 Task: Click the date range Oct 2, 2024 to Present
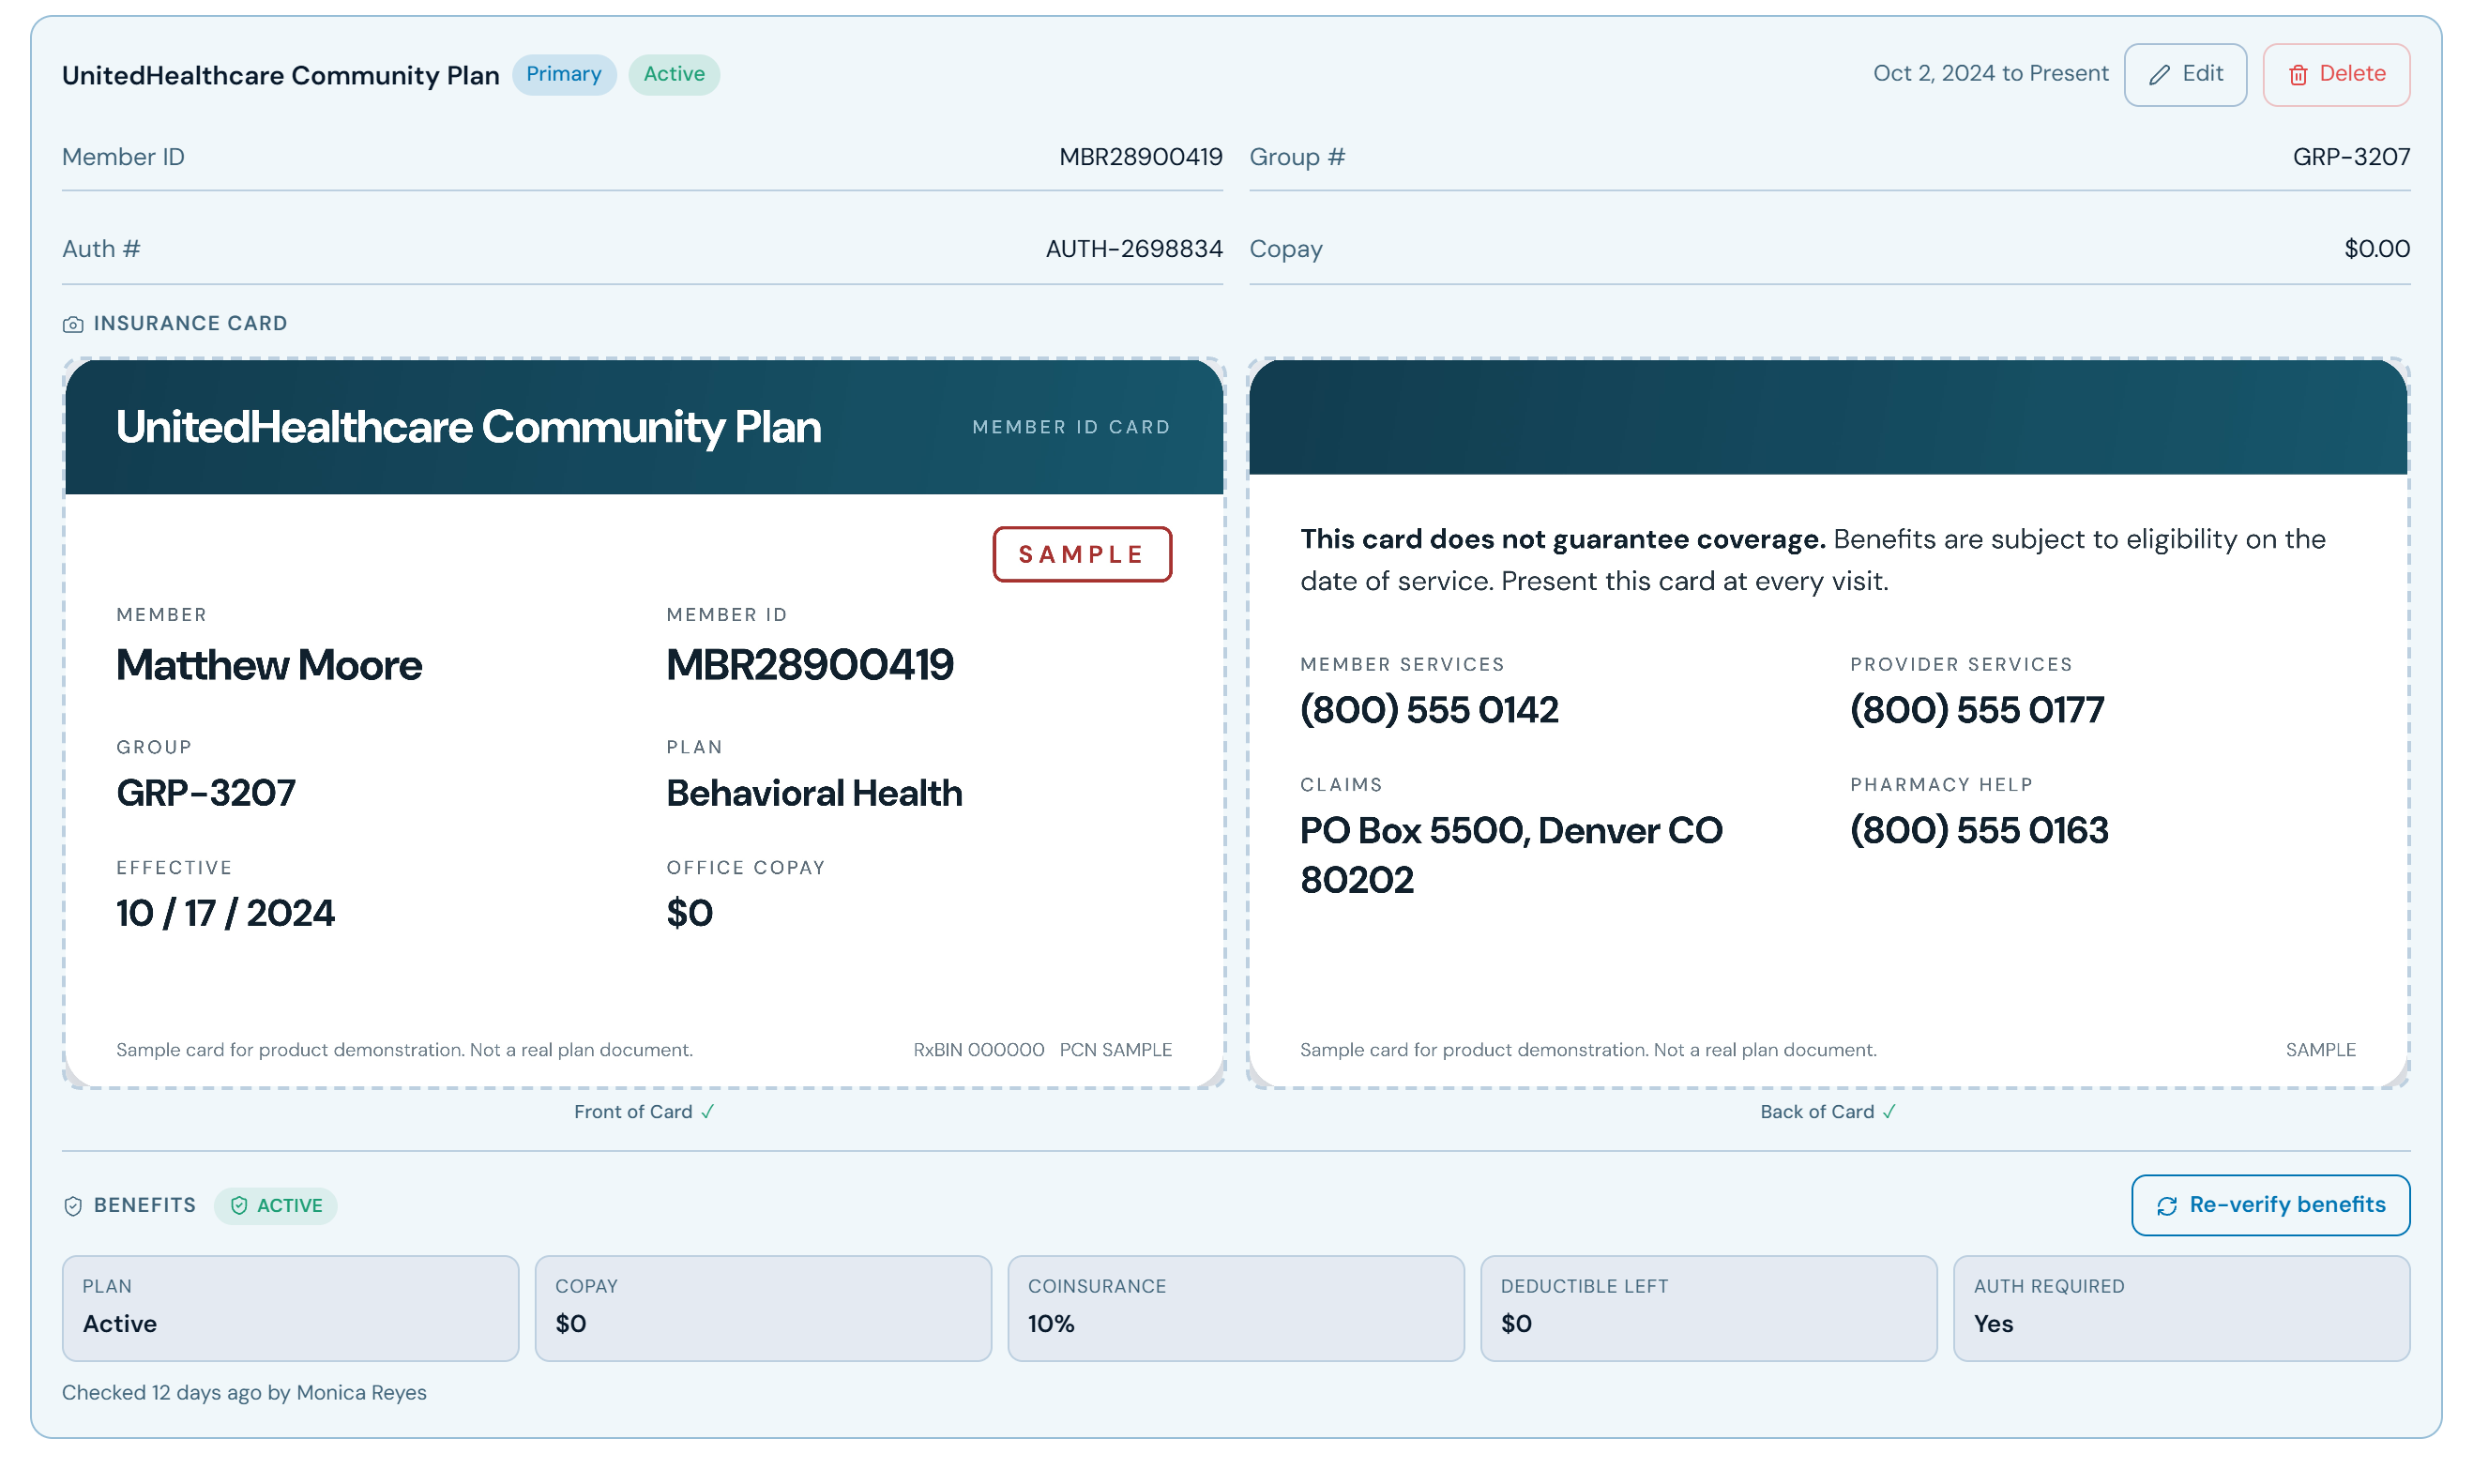1990,73
